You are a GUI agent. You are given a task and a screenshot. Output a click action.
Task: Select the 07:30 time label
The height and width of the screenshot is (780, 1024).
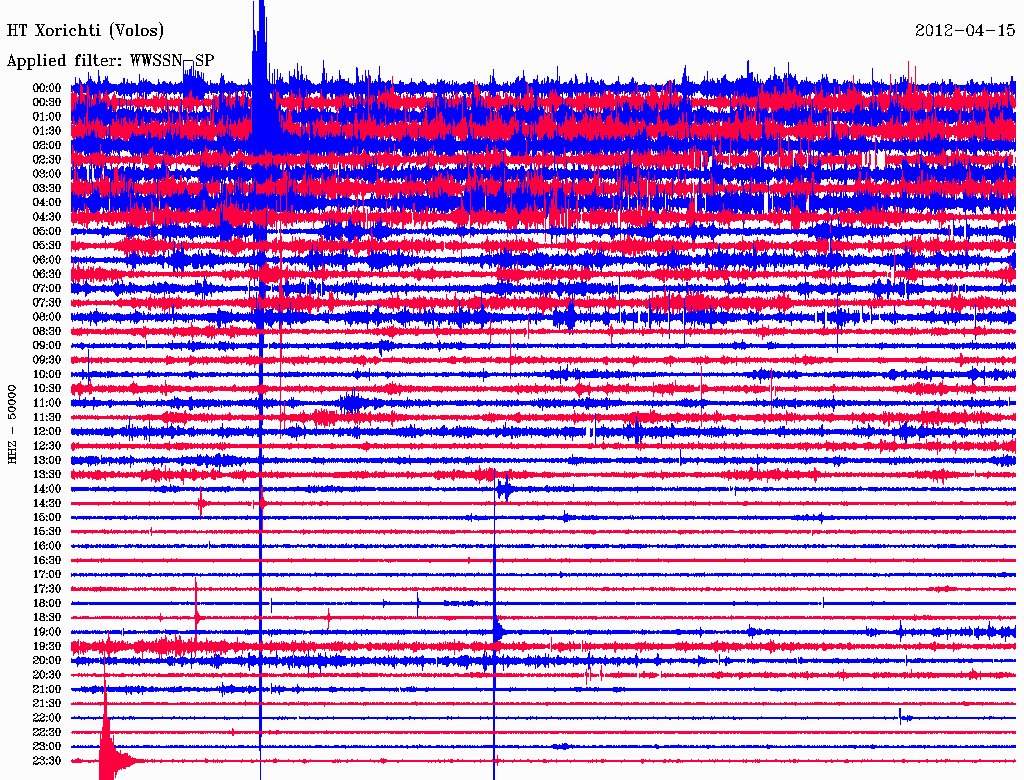pyautogui.click(x=47, y=302)
